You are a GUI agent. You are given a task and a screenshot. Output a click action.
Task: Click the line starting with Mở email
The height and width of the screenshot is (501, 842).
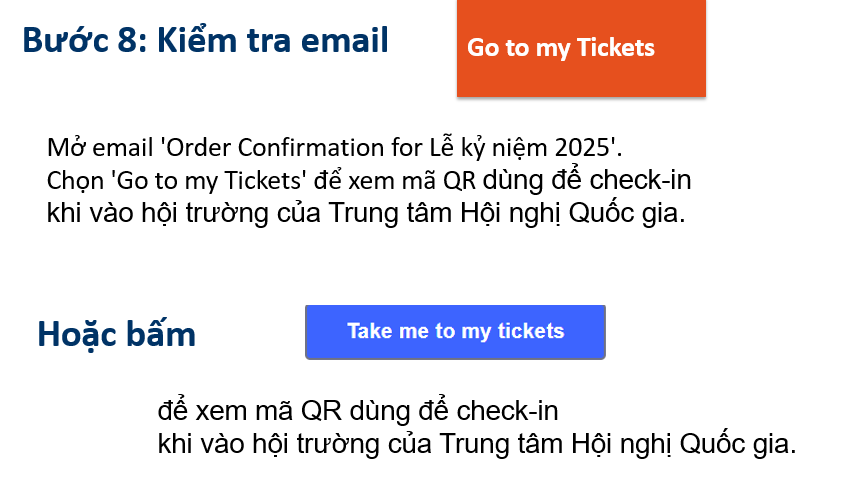point(334,149)
